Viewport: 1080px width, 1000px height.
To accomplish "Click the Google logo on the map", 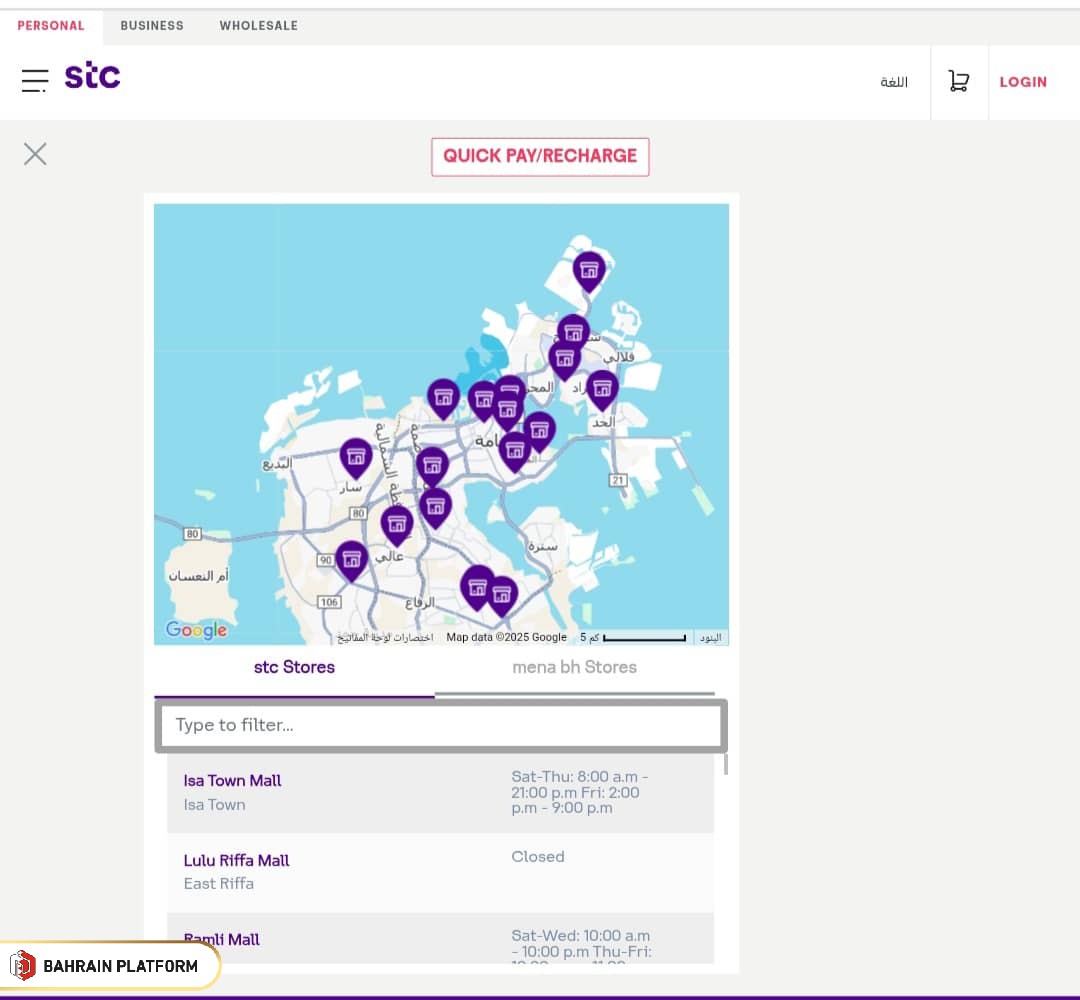I will tap(196, 630).
